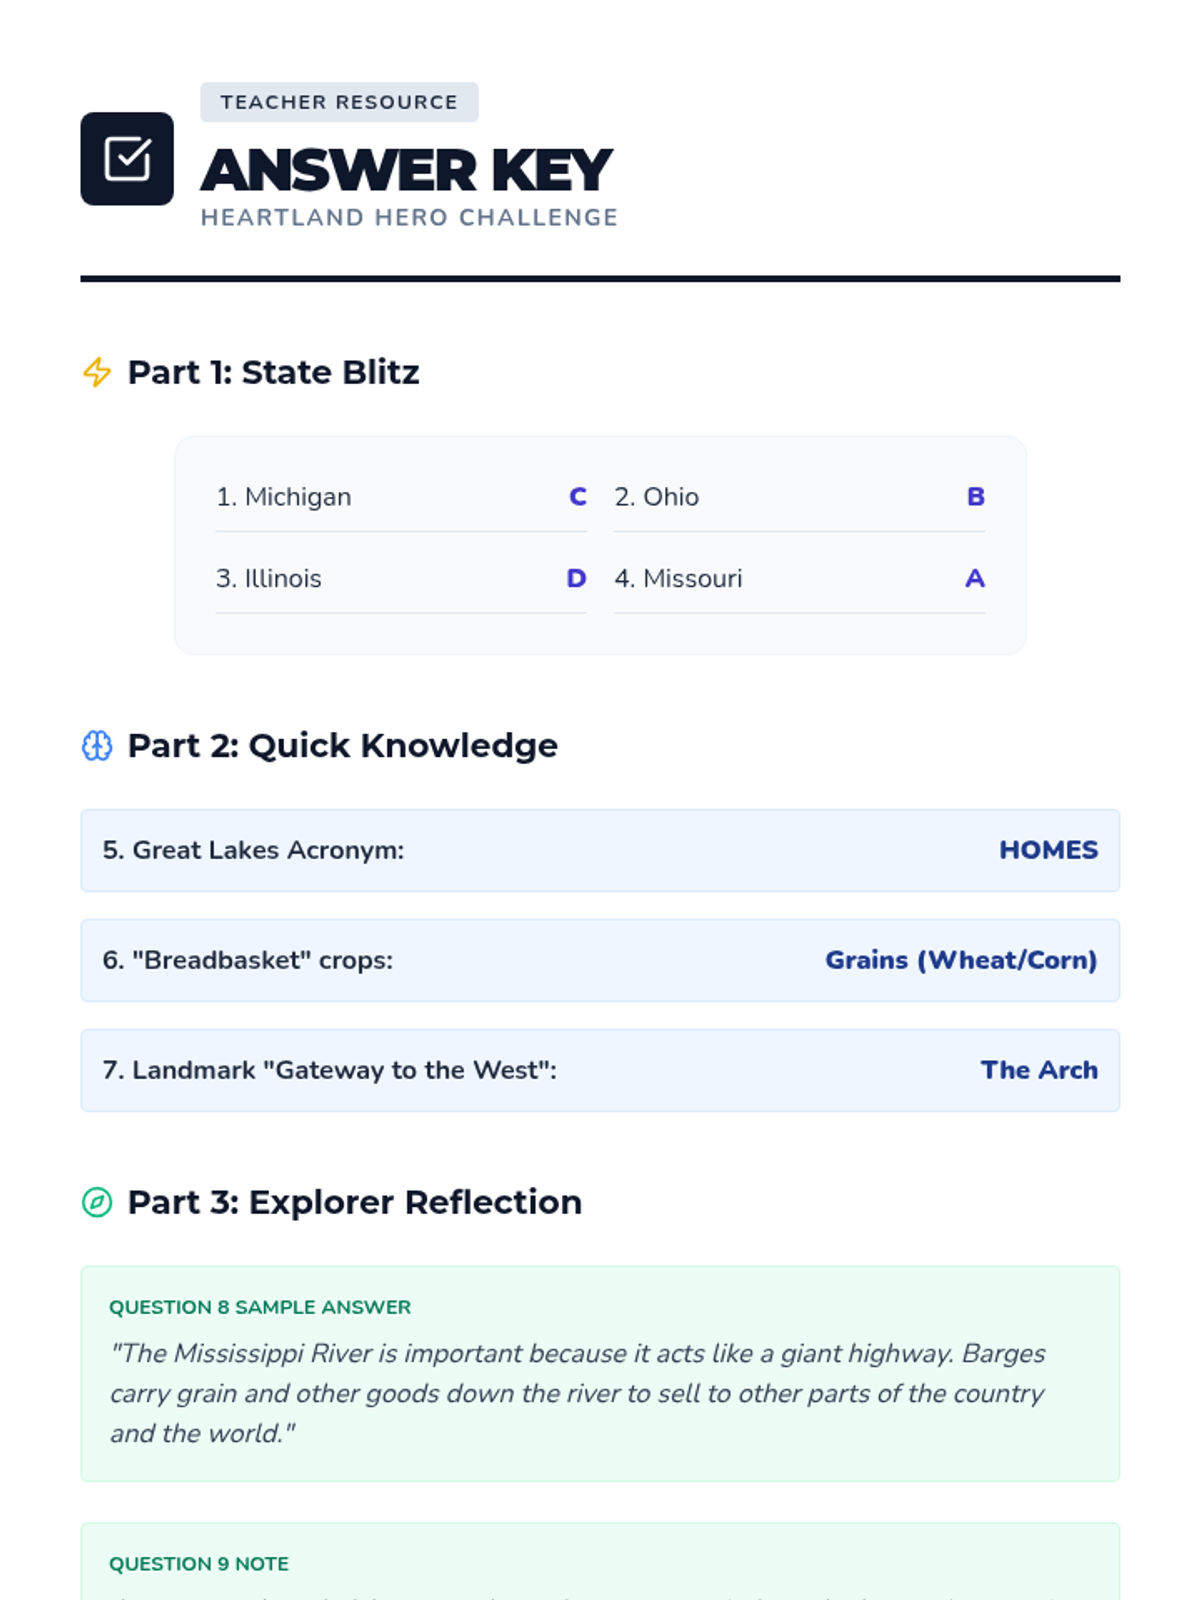Image resolution: width=1200 pixels, height=1600 pixels.
Task: Click the TEACHER RESOURCE badge
Action: (x=339, y=102)
